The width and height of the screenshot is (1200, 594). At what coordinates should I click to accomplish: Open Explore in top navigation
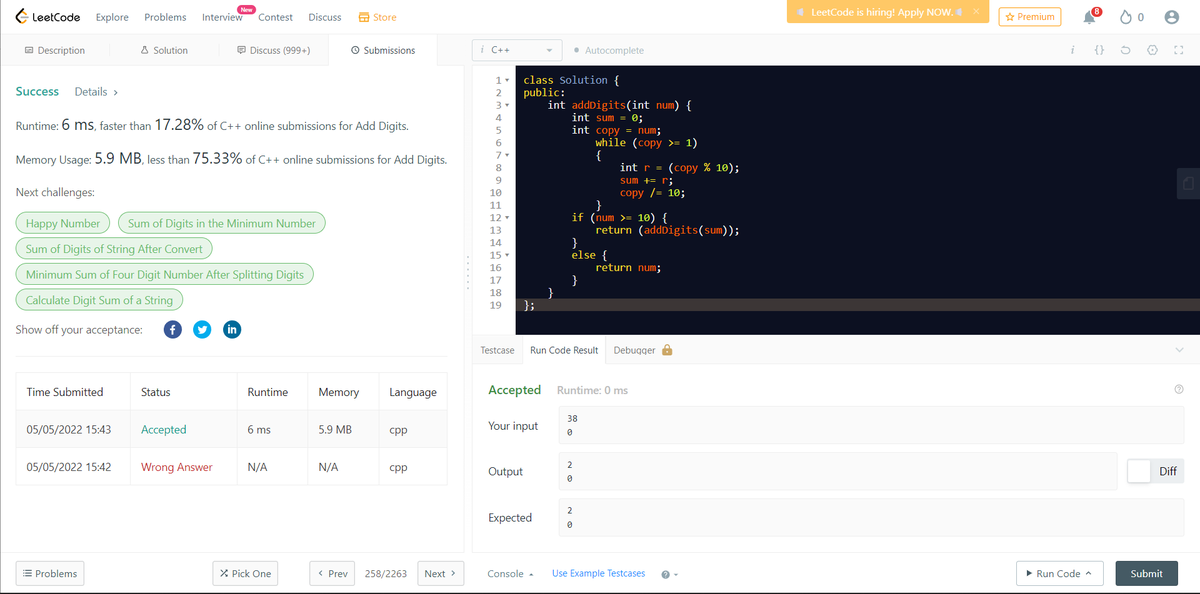click(112, 17)
